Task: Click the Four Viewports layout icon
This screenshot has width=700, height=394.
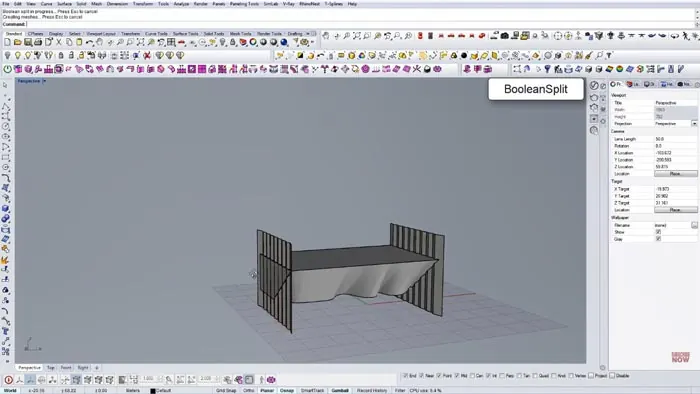Action: (171, 42)
